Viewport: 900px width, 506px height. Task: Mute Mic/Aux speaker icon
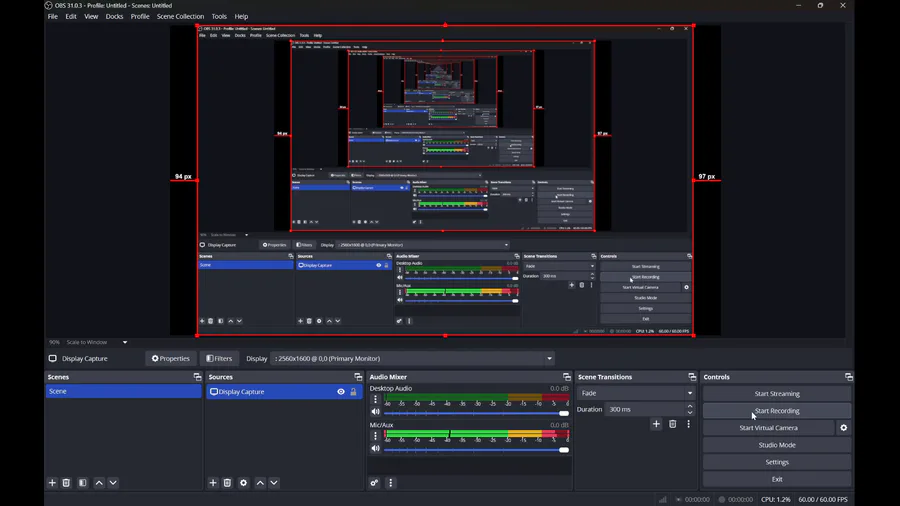click(375, 449)
